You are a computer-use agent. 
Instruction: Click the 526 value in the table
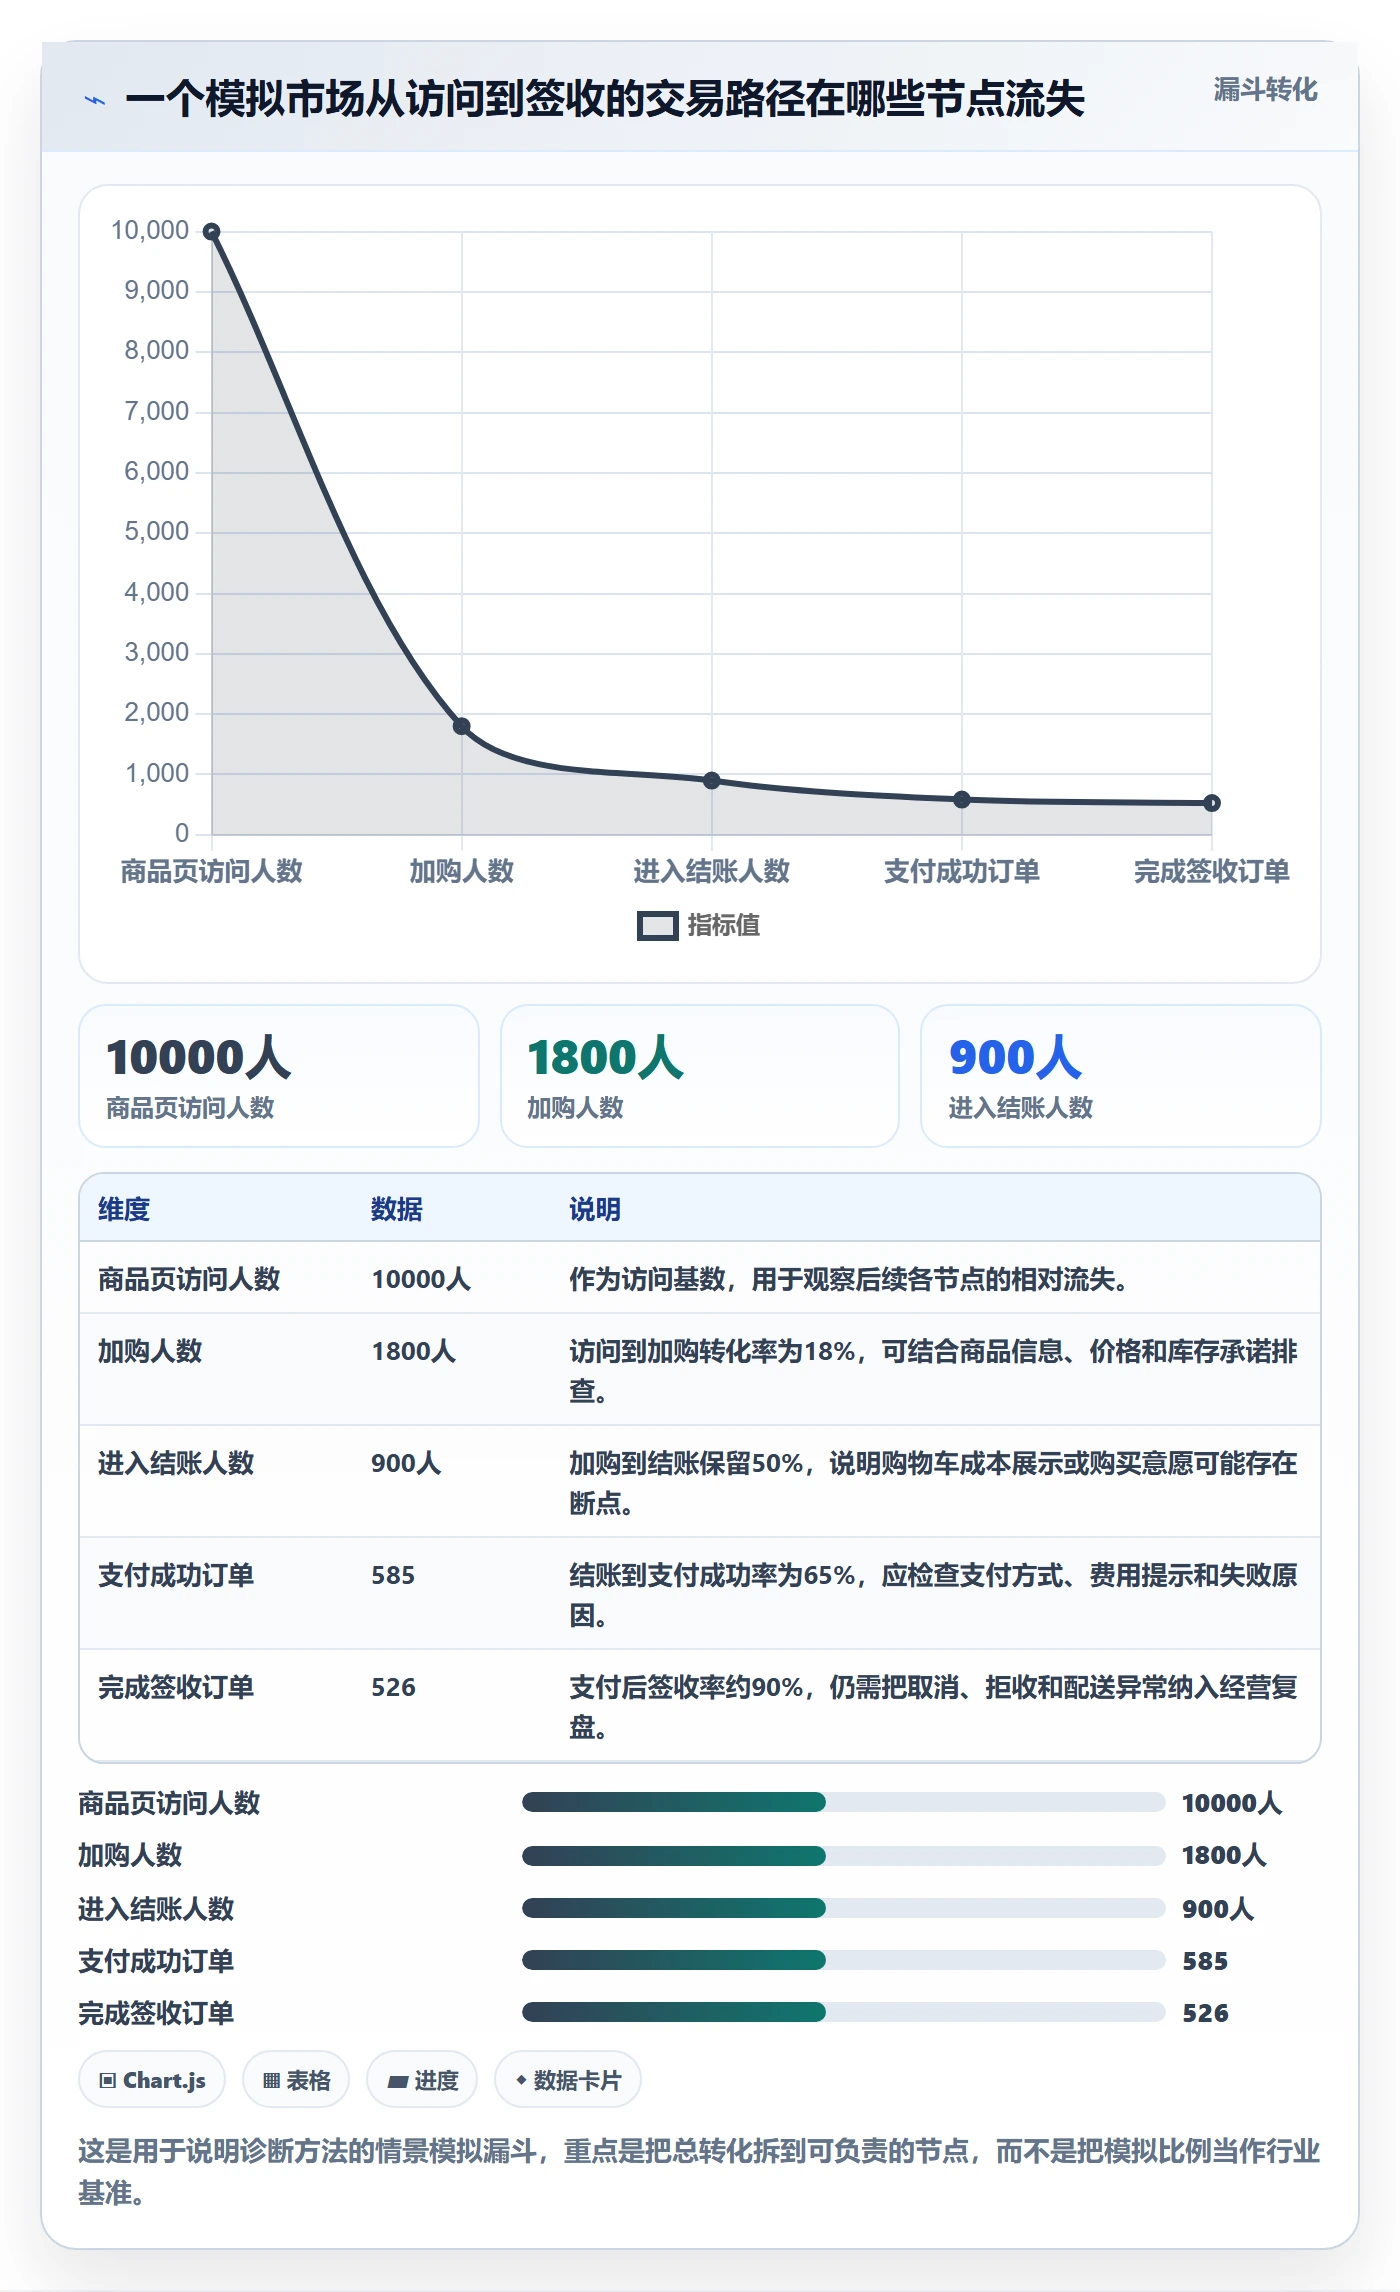393,1687
